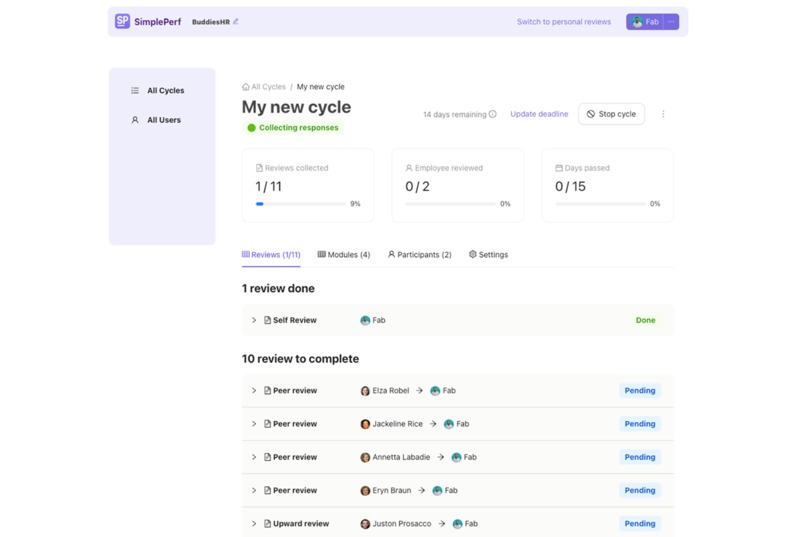Click the Reviews collected progress bar
This screenshot has width=806, height=537.
click(x=301, y=204)
